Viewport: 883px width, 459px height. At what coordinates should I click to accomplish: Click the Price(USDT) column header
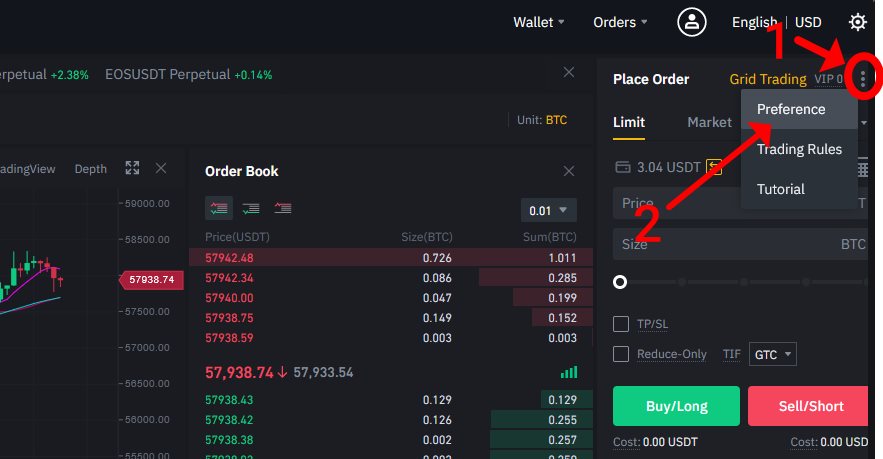(x=237, y=237)
